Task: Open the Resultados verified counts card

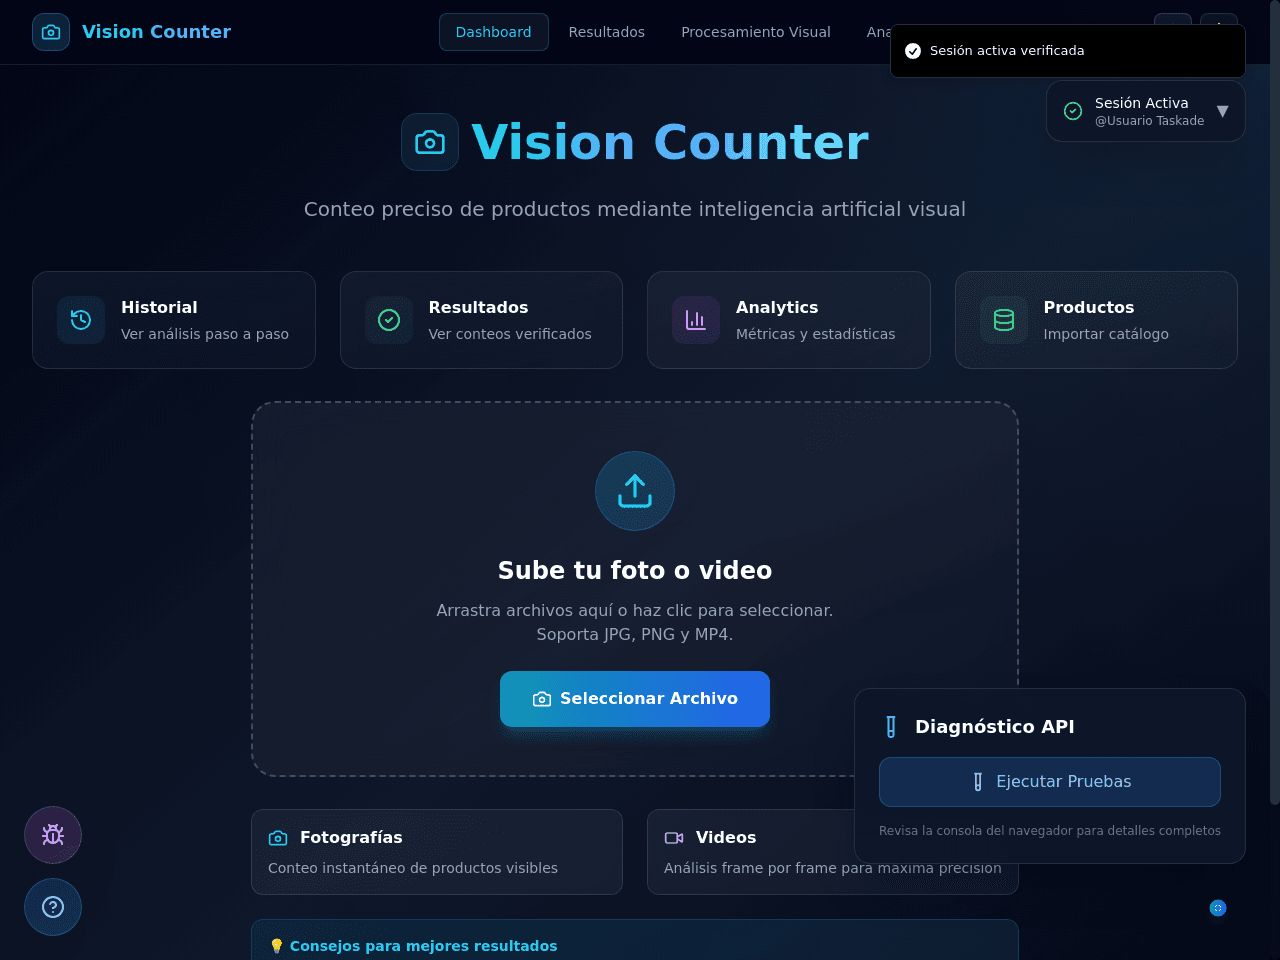Action: coord(481,320)
